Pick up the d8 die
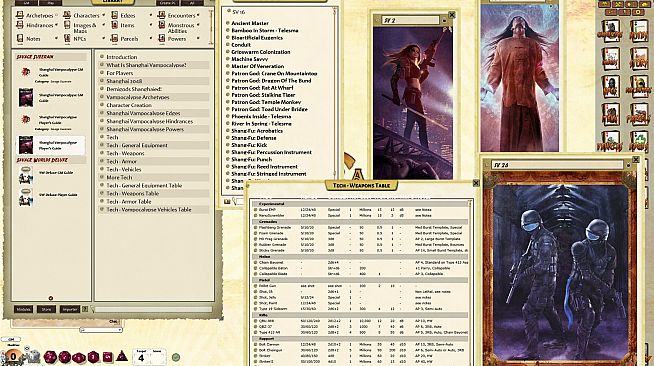Viewport: 654px width, 366px height. tap(93, 357)
